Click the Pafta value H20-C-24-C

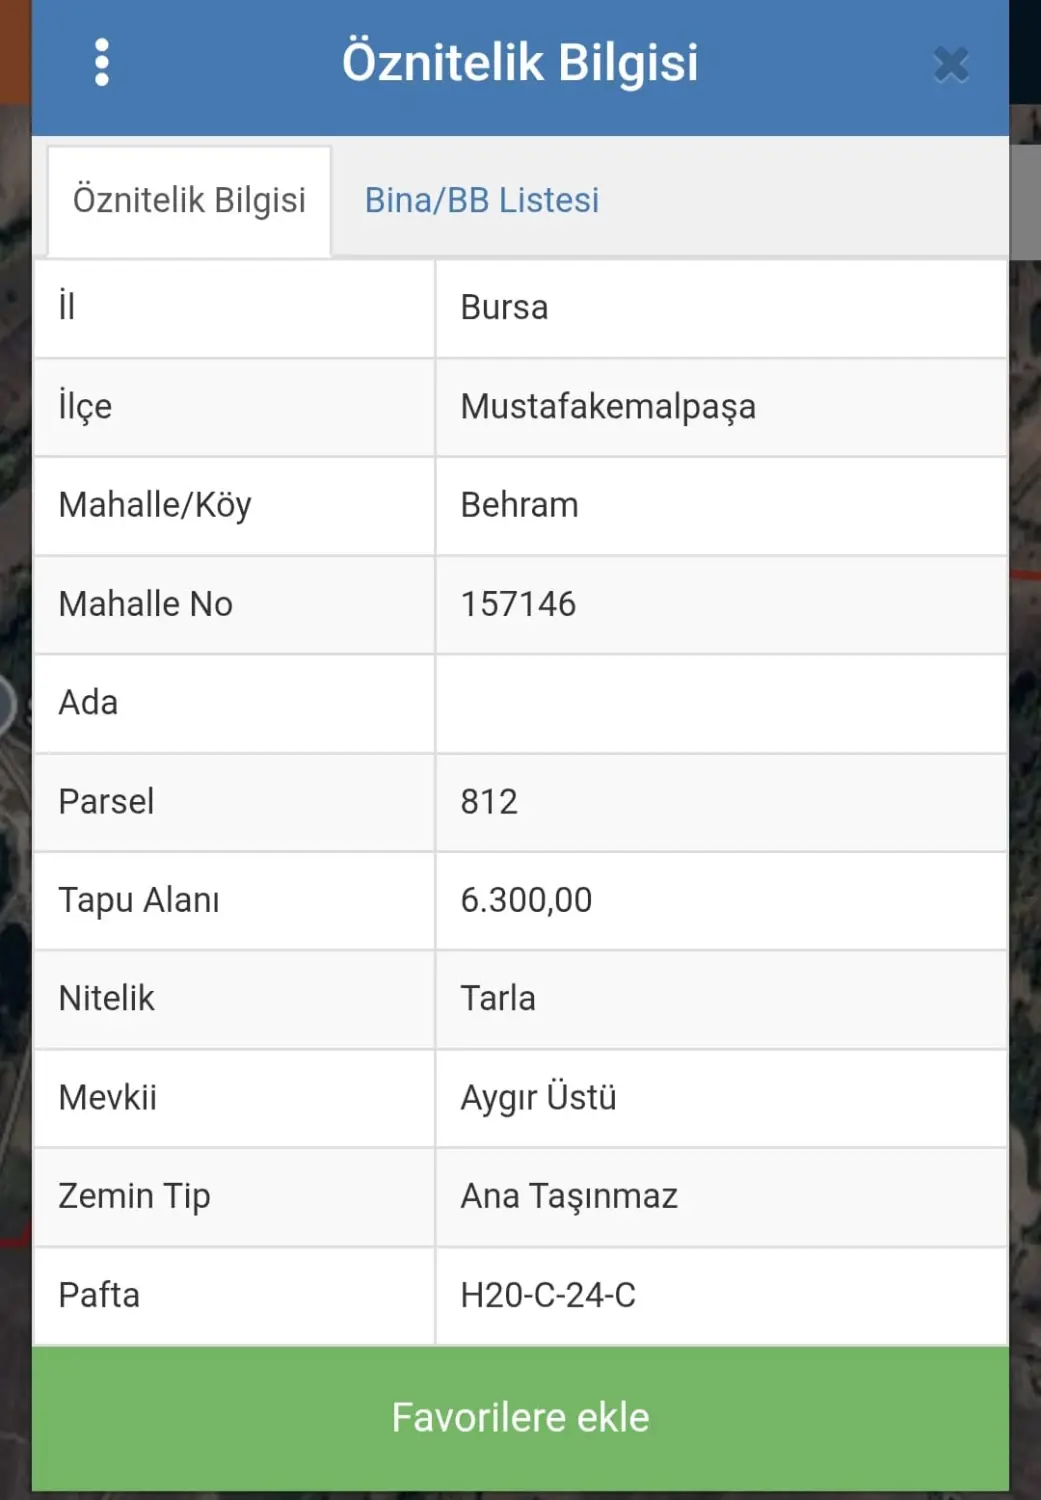548,1295
